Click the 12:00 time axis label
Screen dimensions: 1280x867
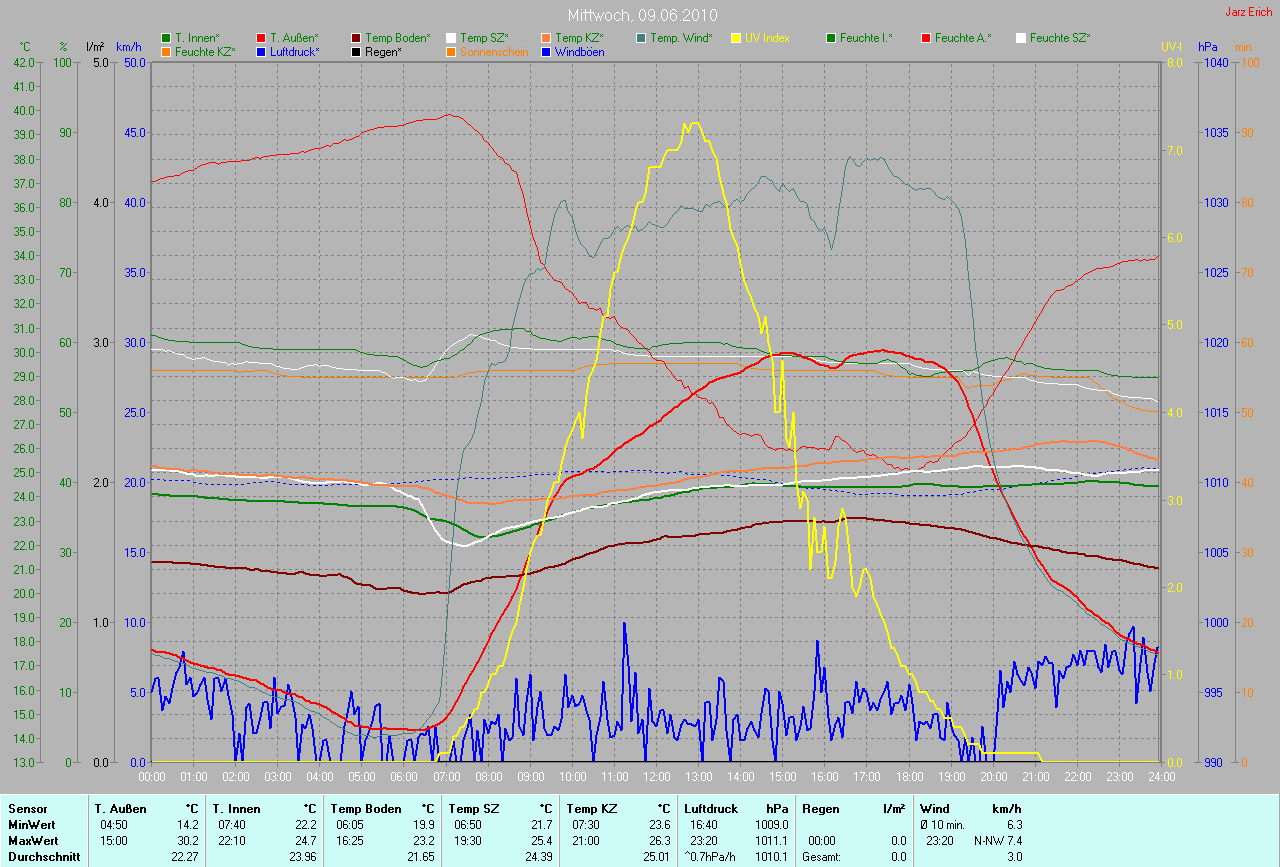click(x=656, y=777)
